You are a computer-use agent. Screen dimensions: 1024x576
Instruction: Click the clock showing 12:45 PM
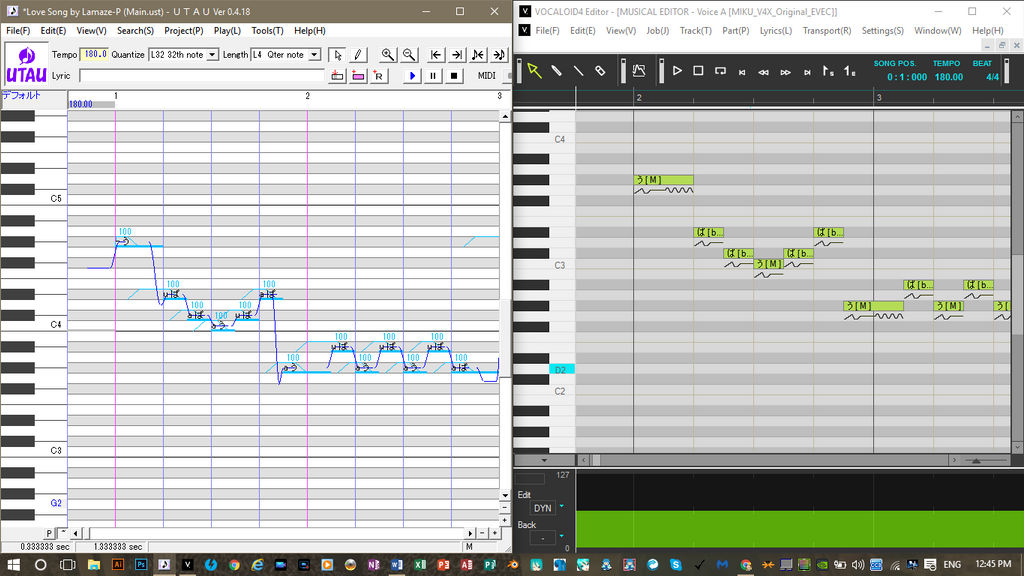[993, 564]
